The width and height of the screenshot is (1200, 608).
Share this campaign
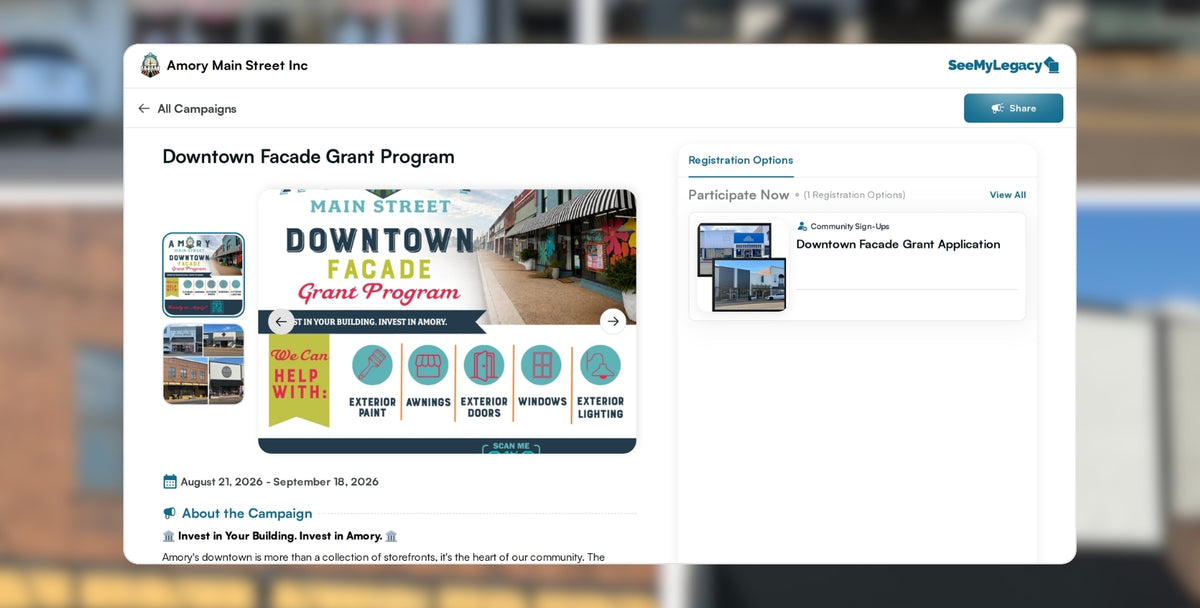click(1013, 108)
